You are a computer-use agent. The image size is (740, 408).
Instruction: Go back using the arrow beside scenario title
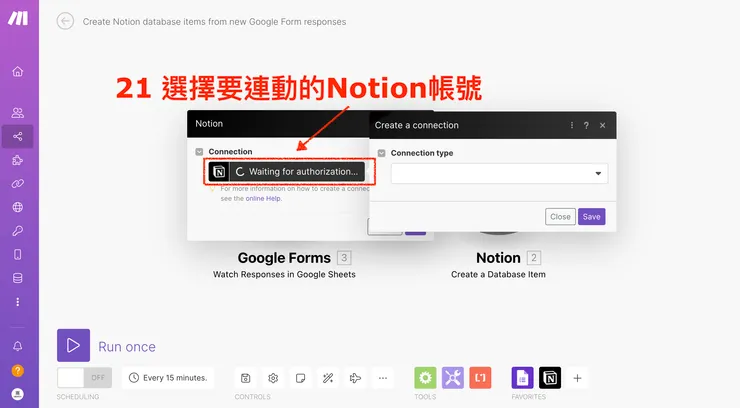pos(65,21)
